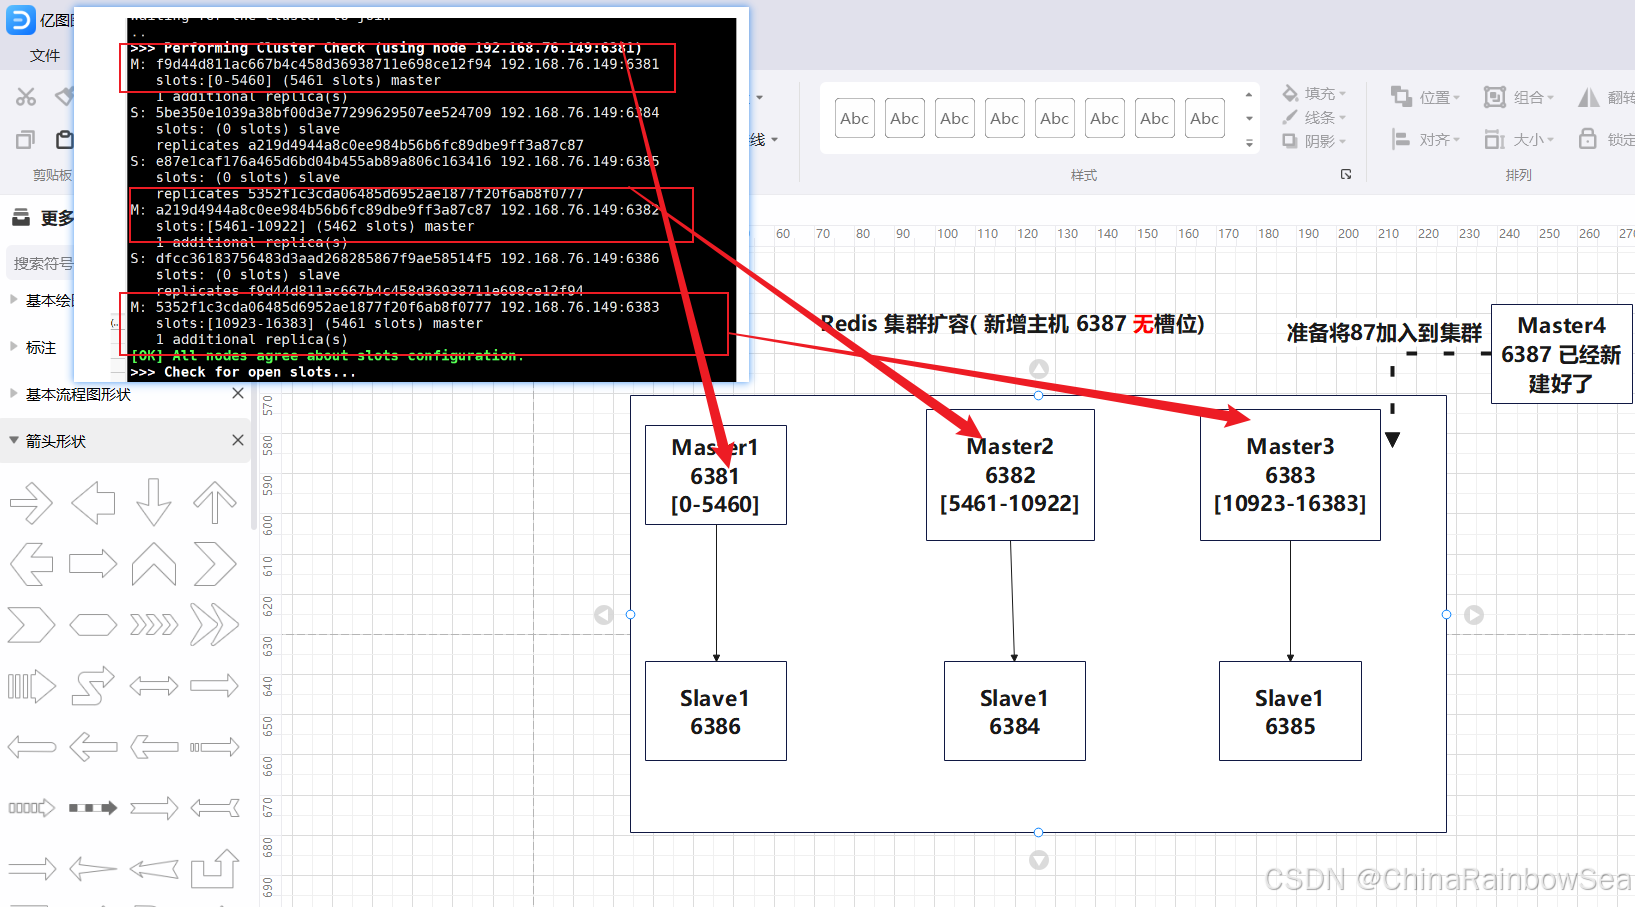
Task: Select the upward chevron house shape
Action: pos(154,564)
